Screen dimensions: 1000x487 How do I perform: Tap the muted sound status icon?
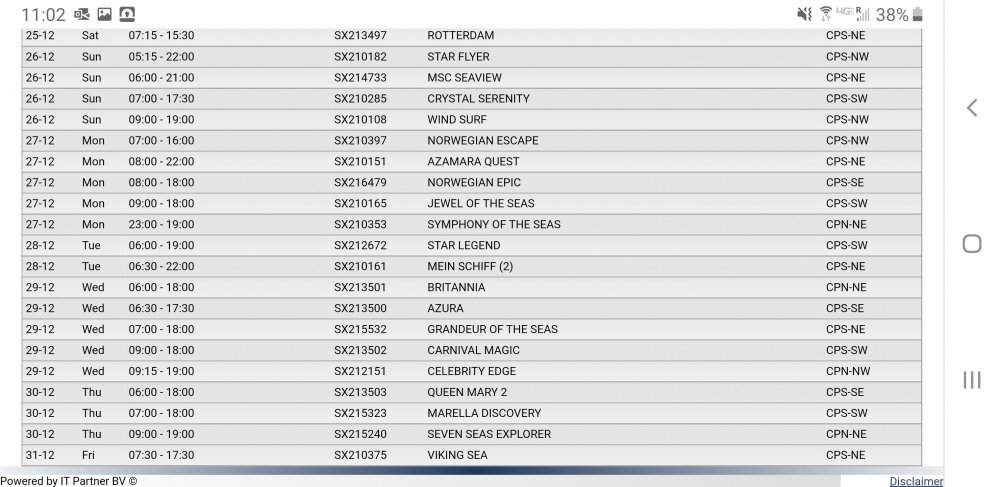(x=805, y=14)
